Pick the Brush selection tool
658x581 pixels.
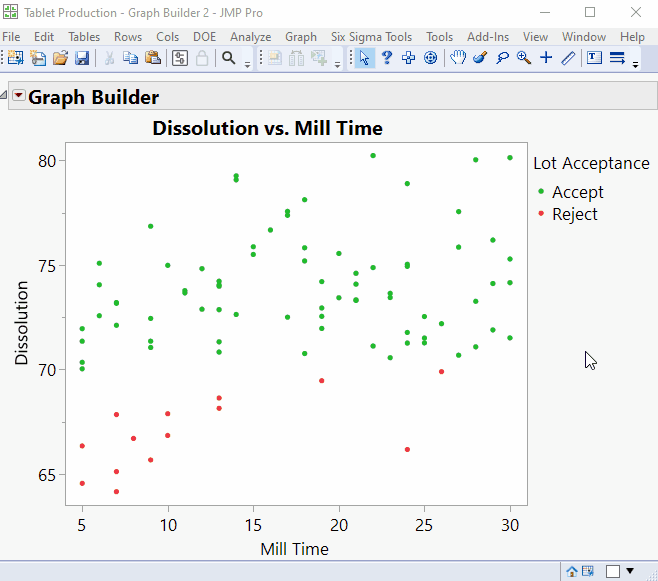[x=480, y=58]
